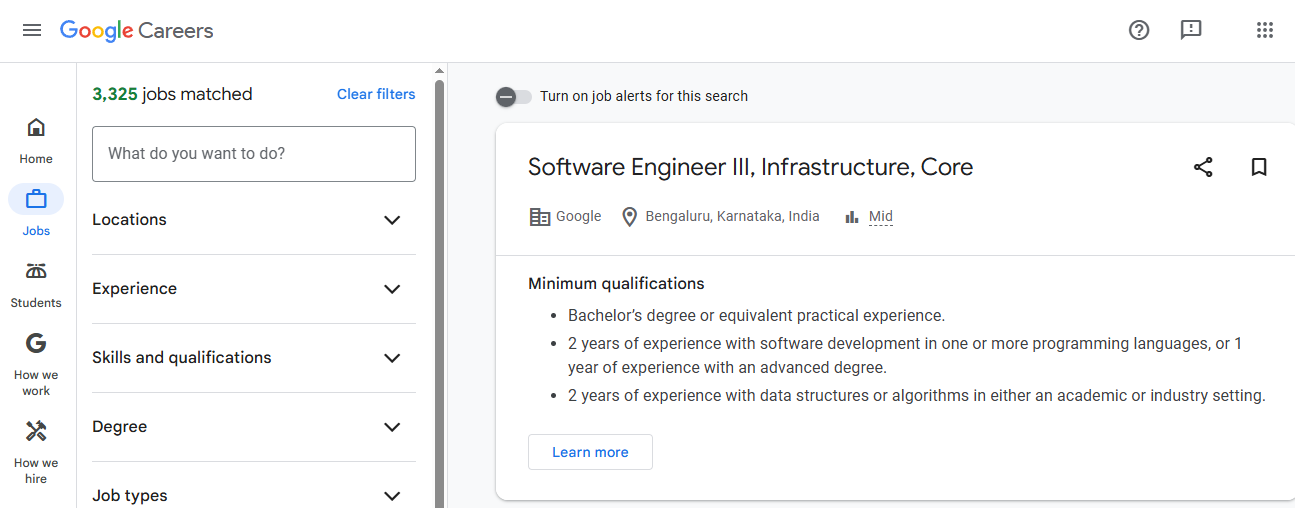Click the Home house icon

[36, 127]
